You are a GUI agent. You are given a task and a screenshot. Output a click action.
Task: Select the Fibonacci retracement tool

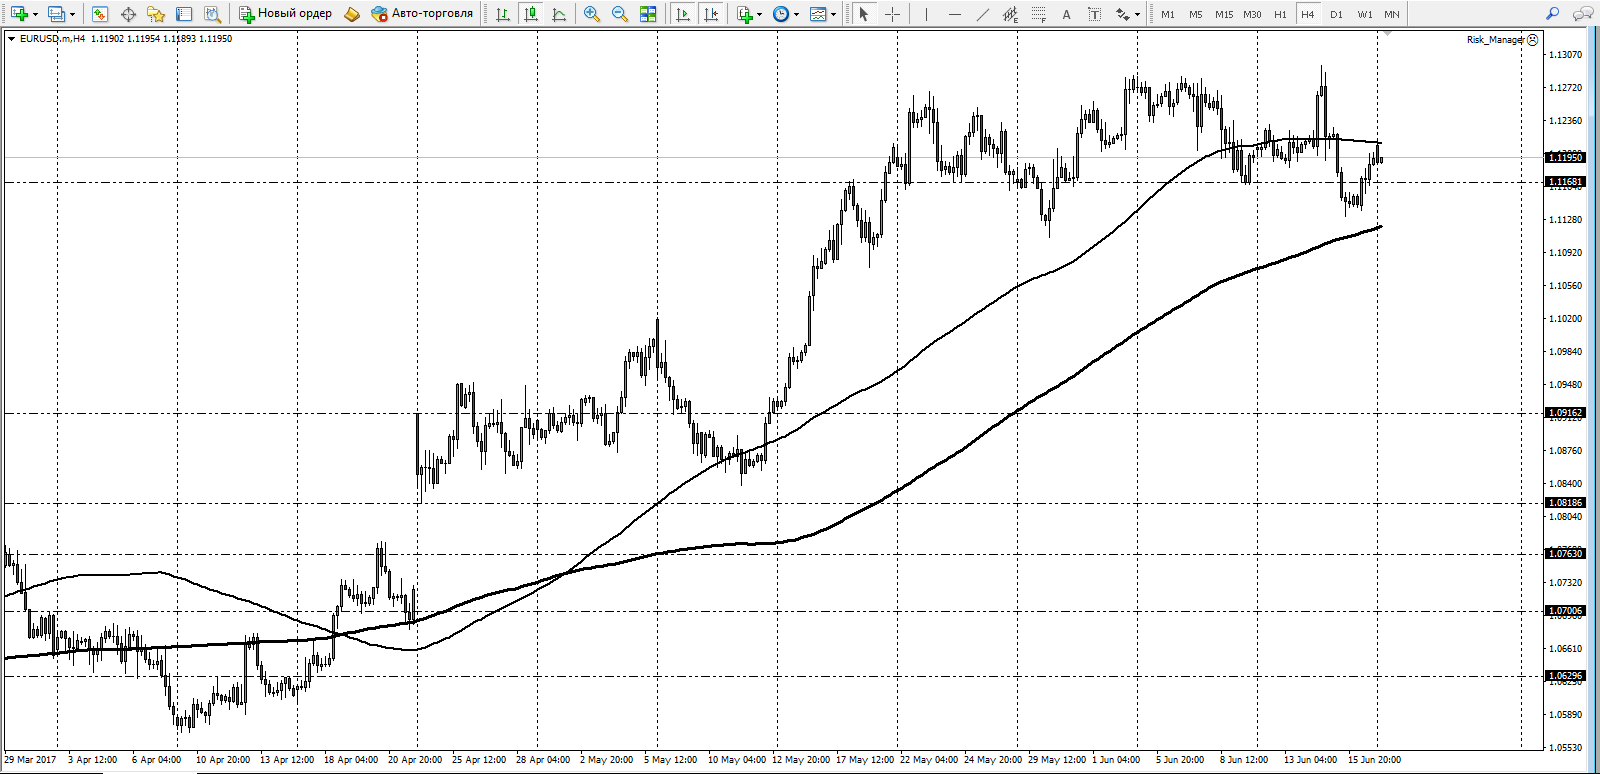pos(1038,14)
